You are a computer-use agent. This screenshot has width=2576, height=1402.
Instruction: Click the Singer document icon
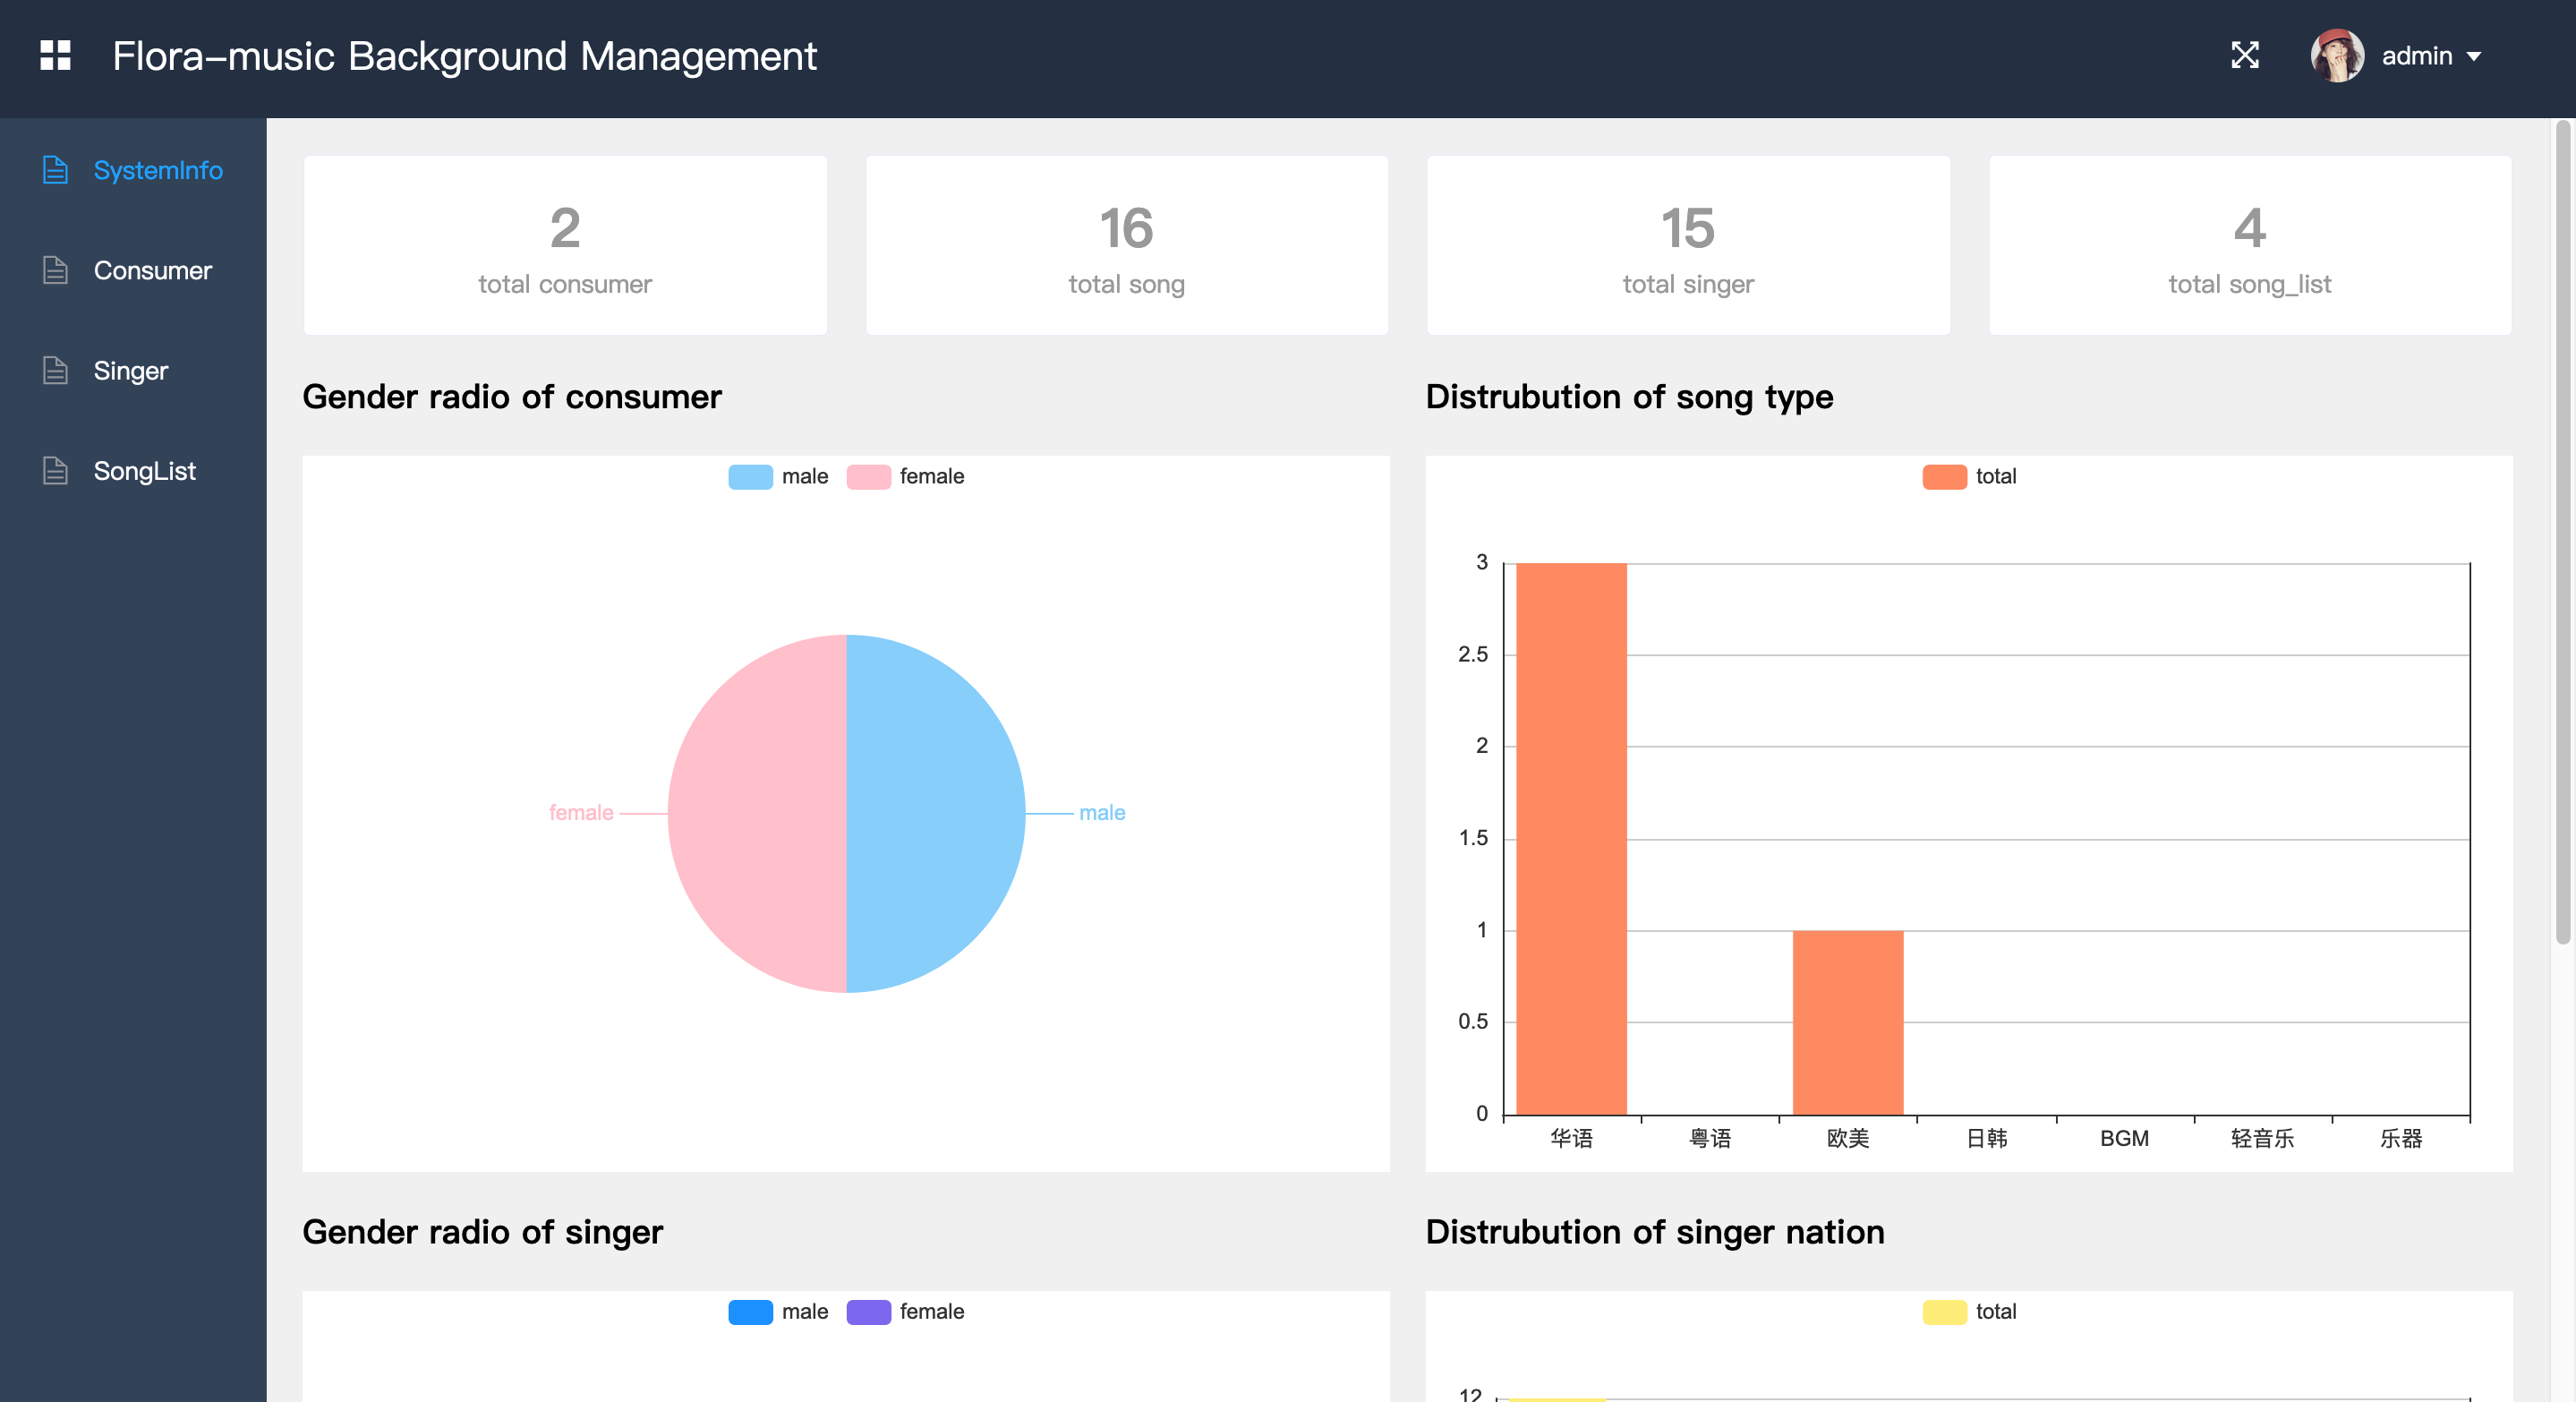pyautogui.click(x=55, y=370)
